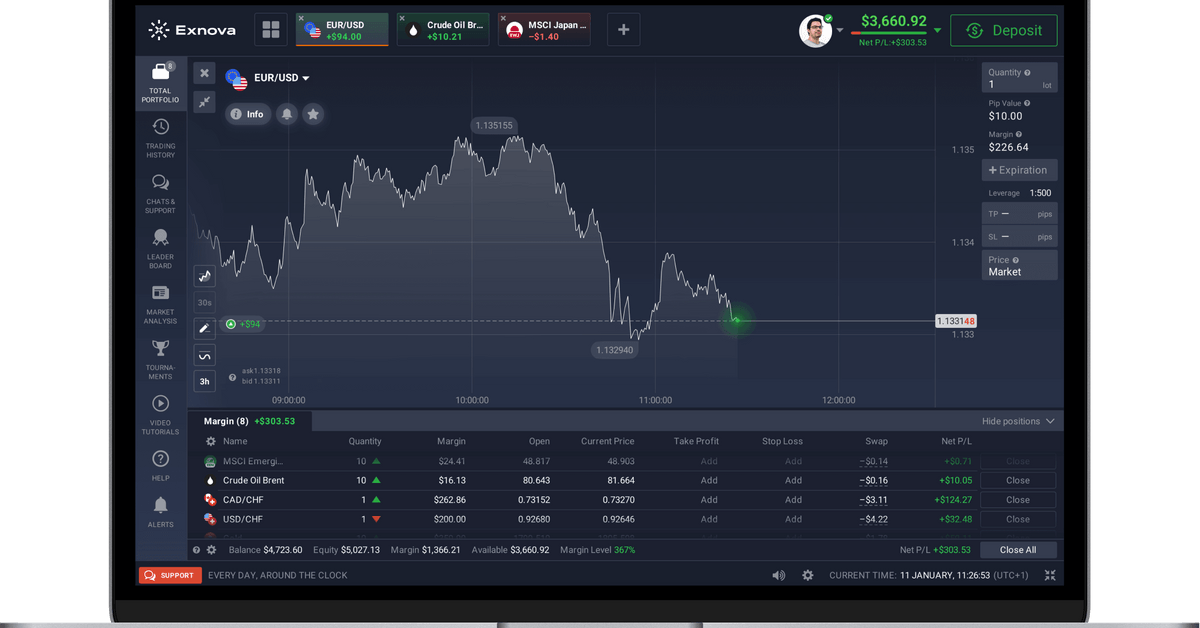Screen dimensions: 1200x628
Task: Open the Total Portfolio panel
Action: (x=160, y=82)
